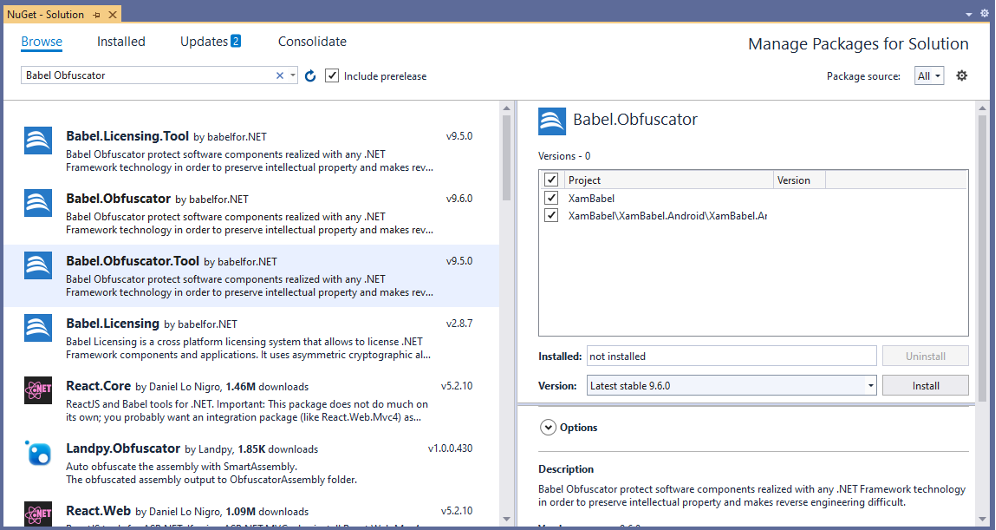Click package list scroll up arrow

[506, 108]
